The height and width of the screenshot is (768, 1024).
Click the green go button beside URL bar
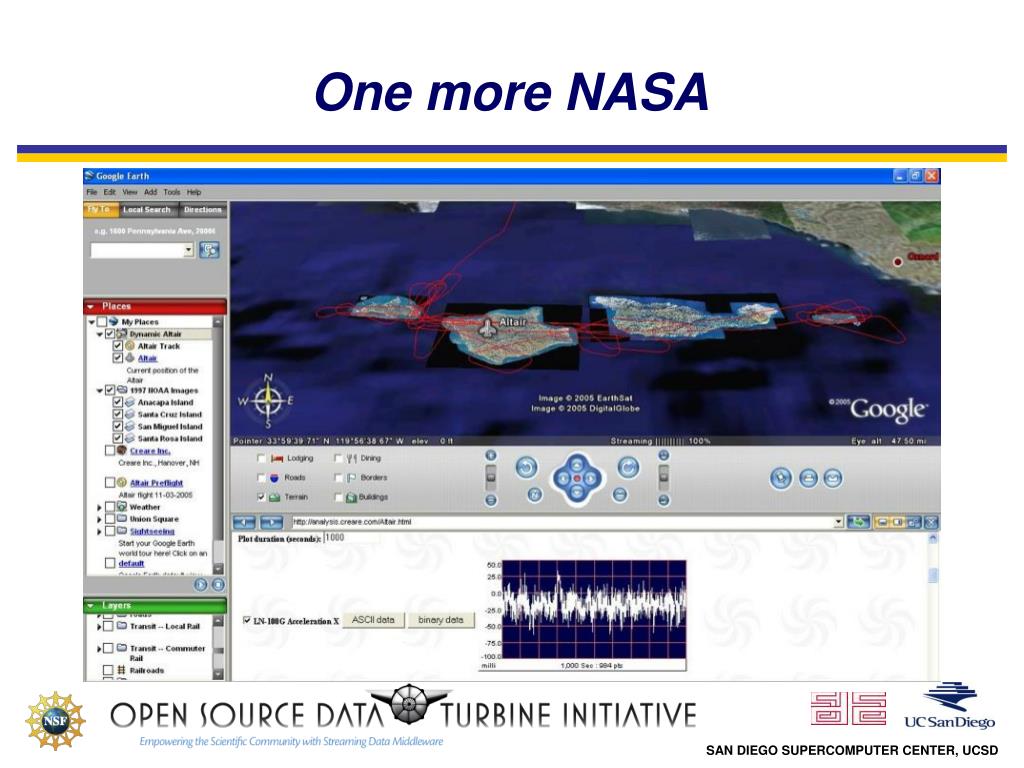(x=858, y=522)
